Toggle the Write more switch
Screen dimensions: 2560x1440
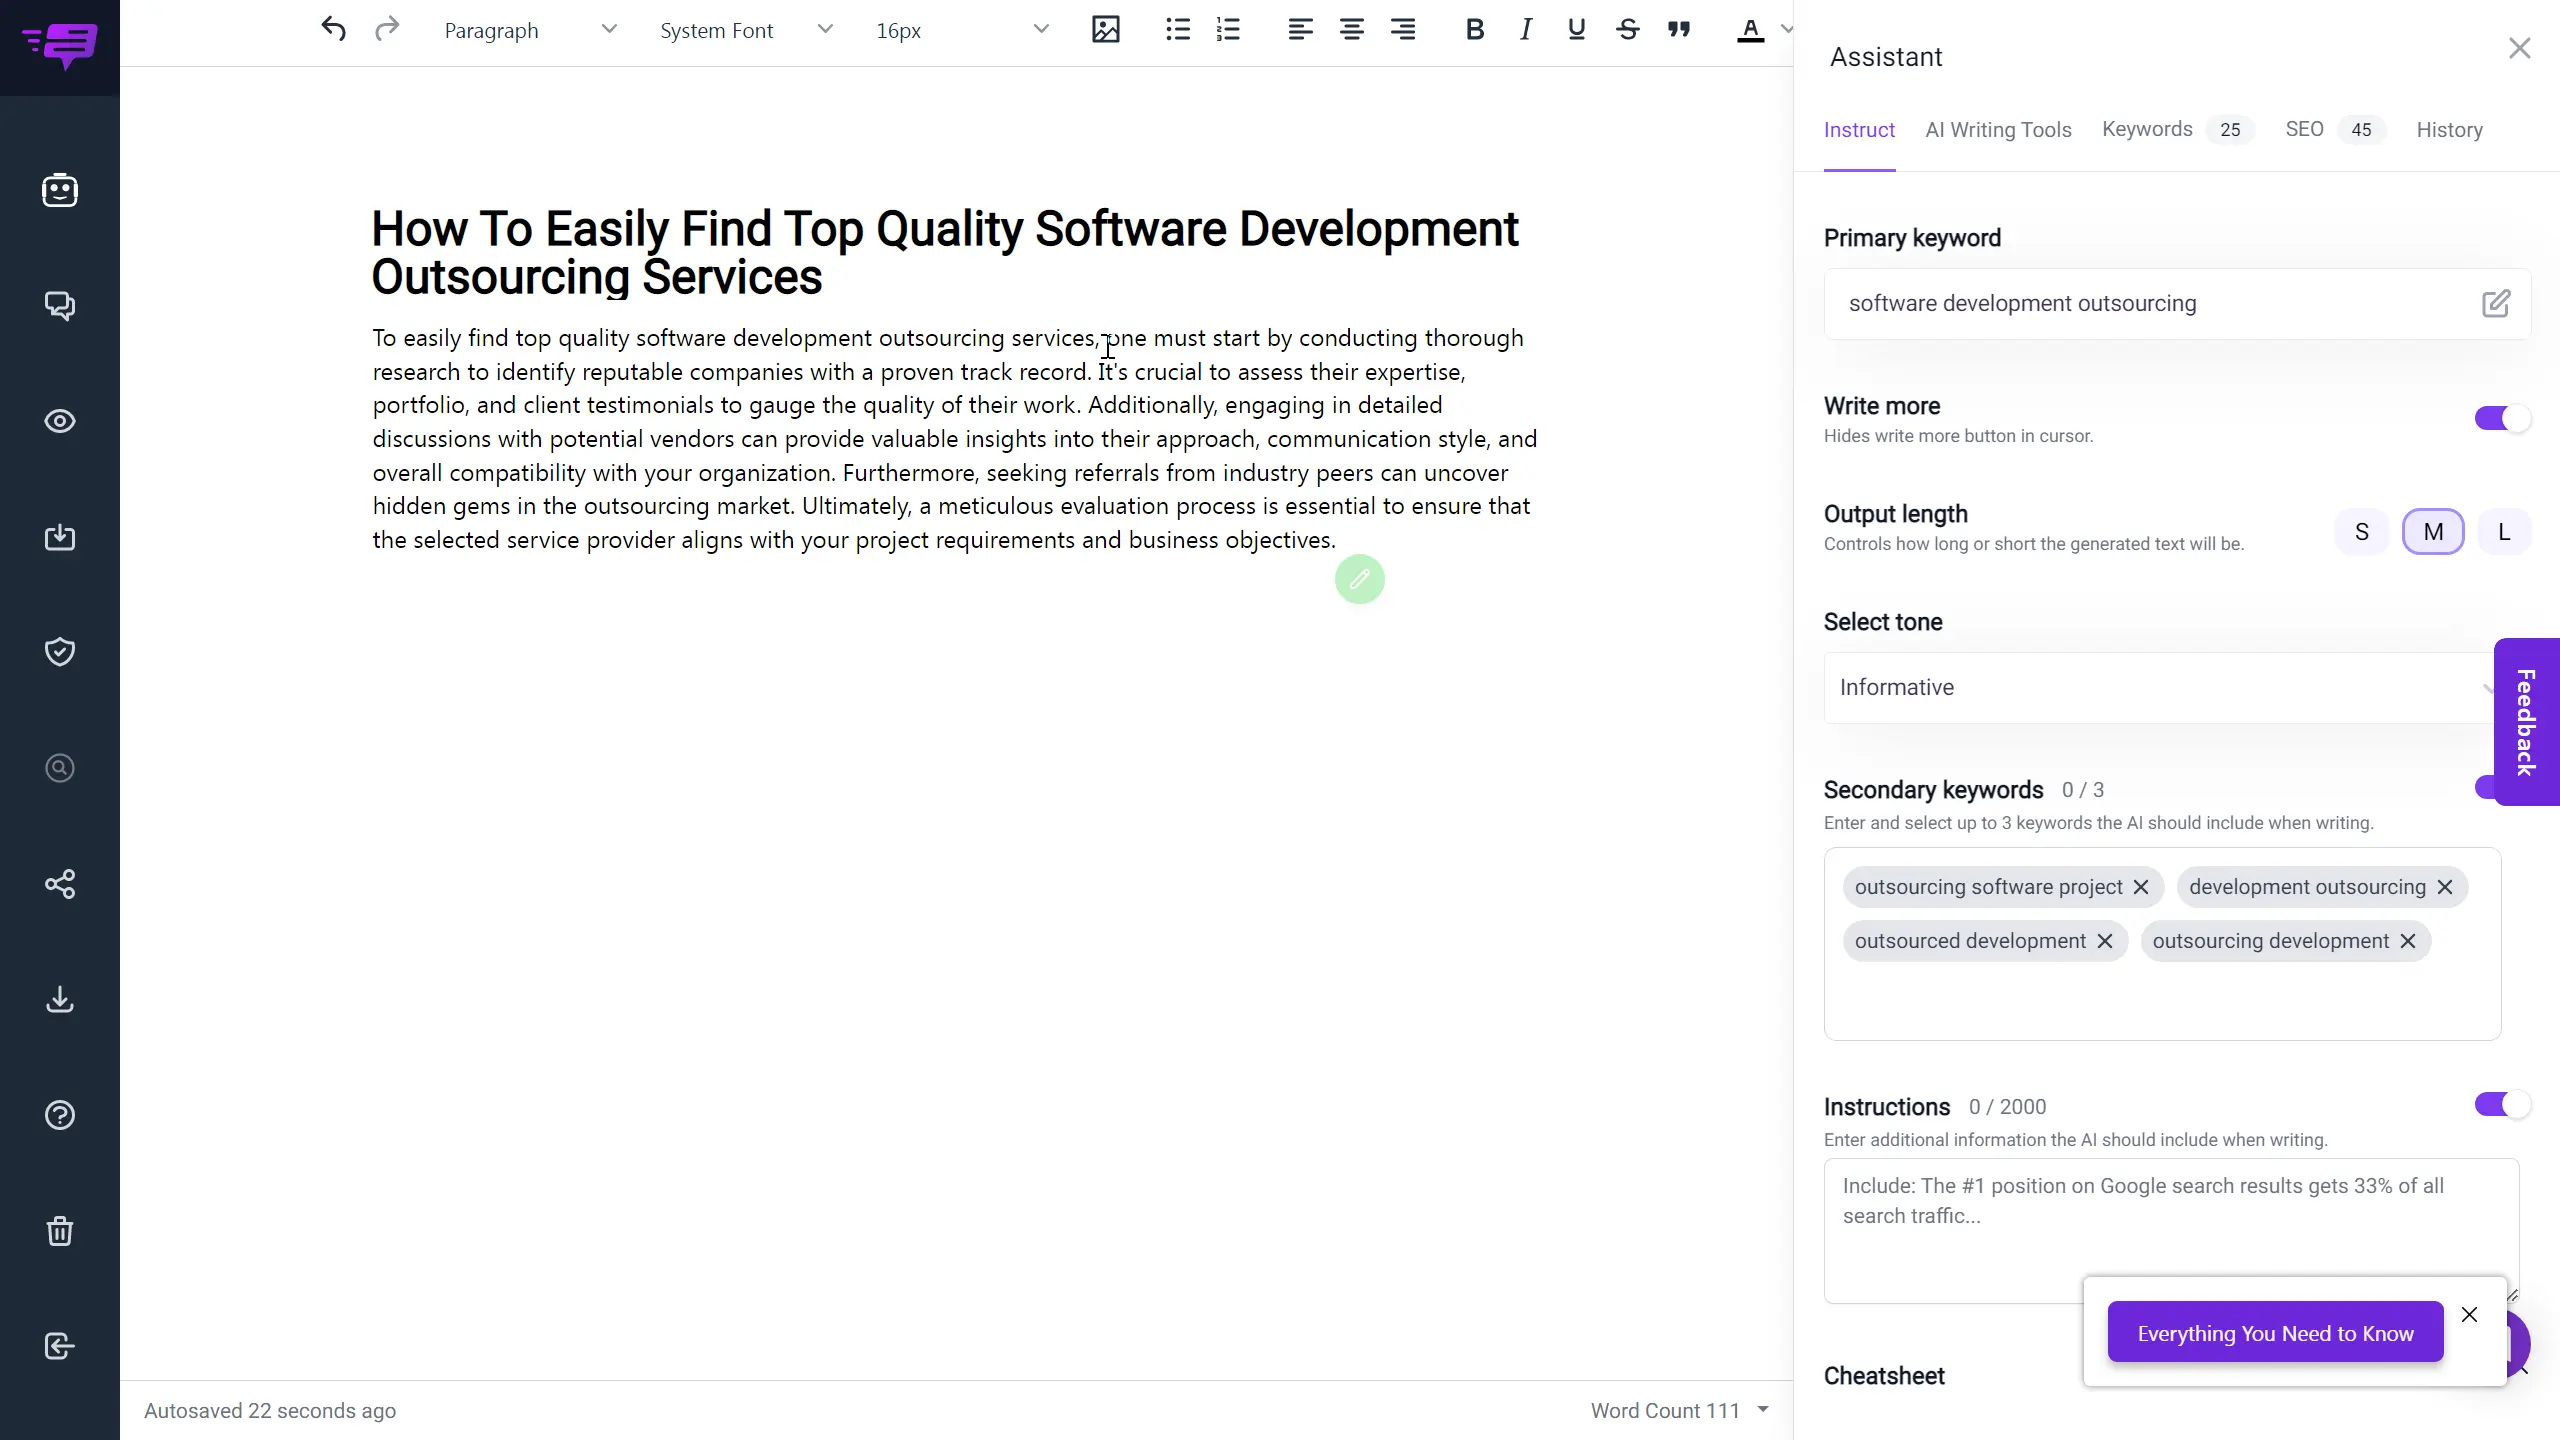point(2501,419)
